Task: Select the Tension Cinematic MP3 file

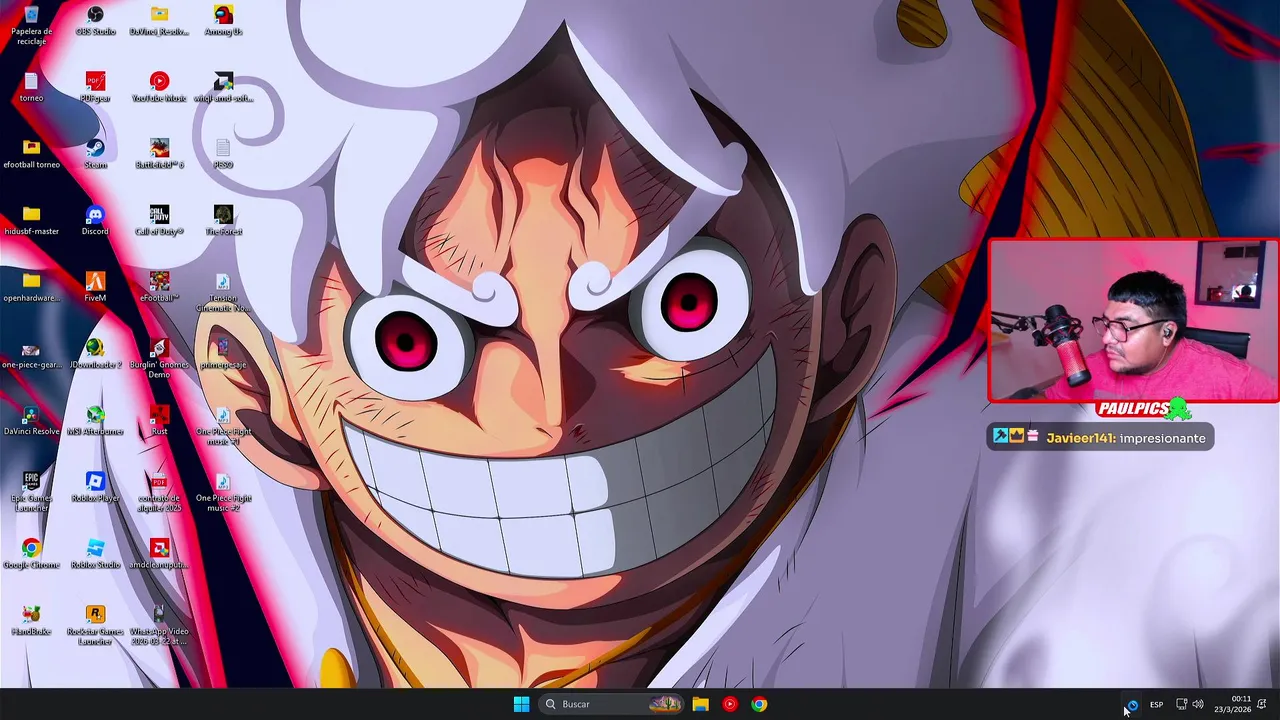Action: pos(223,292)
